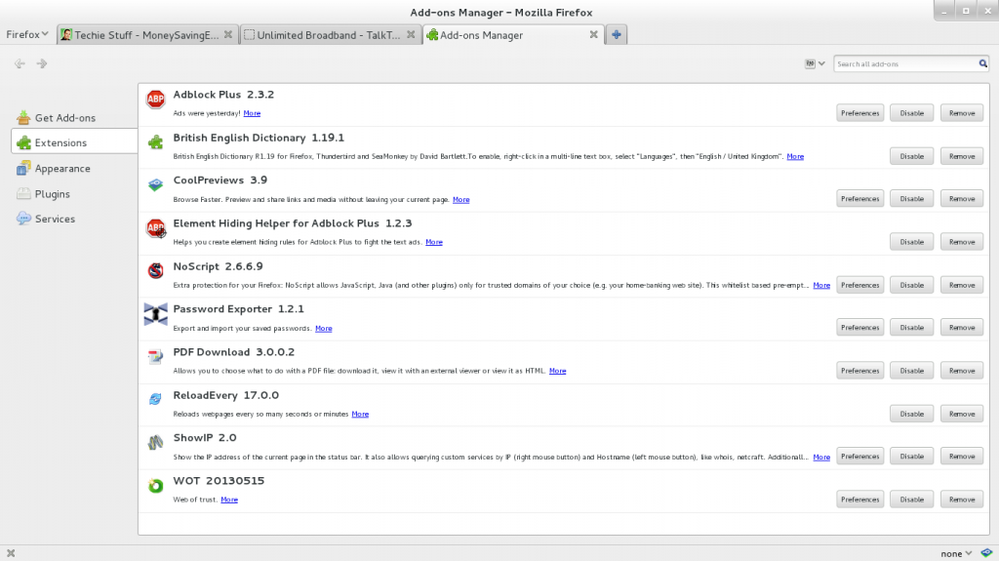Disable British English Dictionary
The width and height of the screenshot is (999, 561).
point(911,156)
